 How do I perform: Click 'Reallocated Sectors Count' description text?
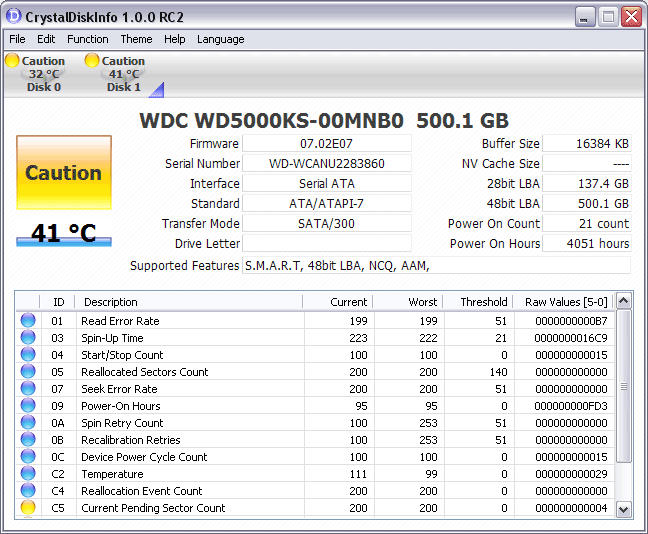point(145,372)
